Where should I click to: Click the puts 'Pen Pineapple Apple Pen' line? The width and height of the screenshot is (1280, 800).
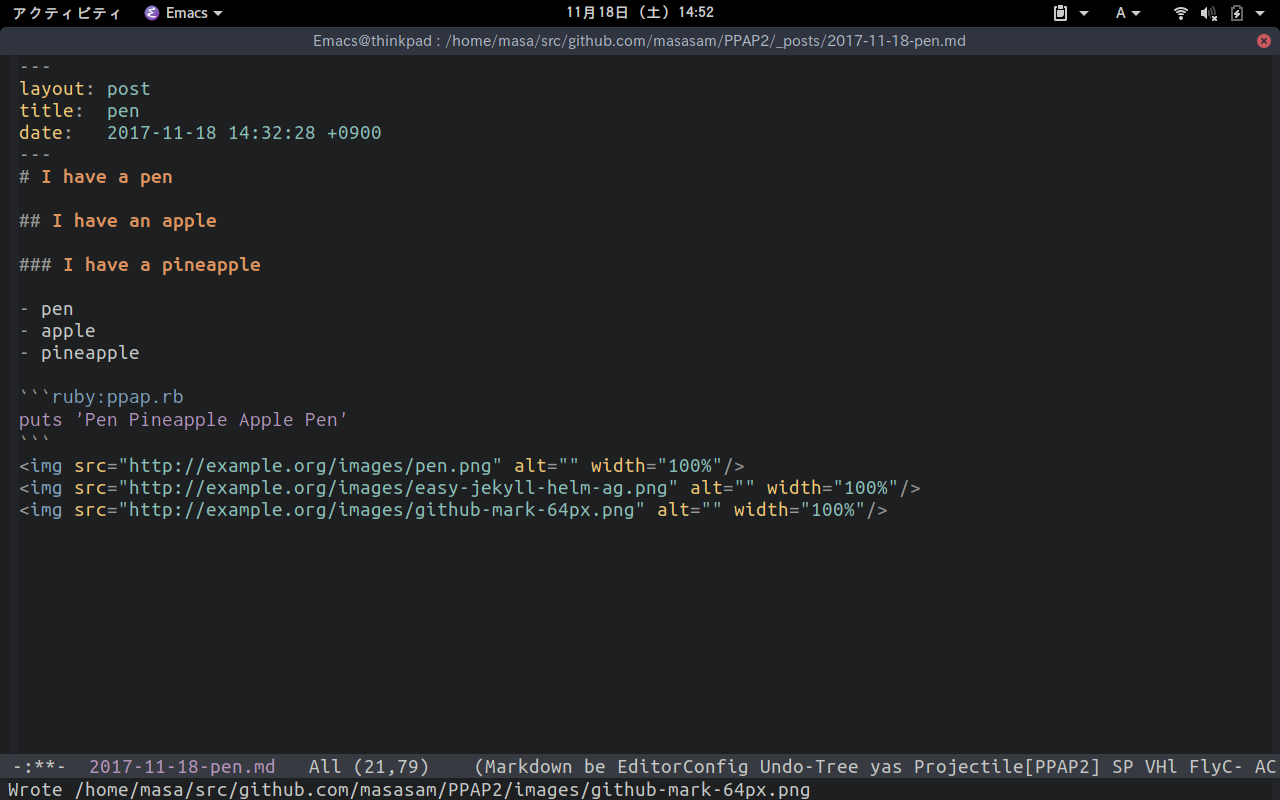(184, 419)
